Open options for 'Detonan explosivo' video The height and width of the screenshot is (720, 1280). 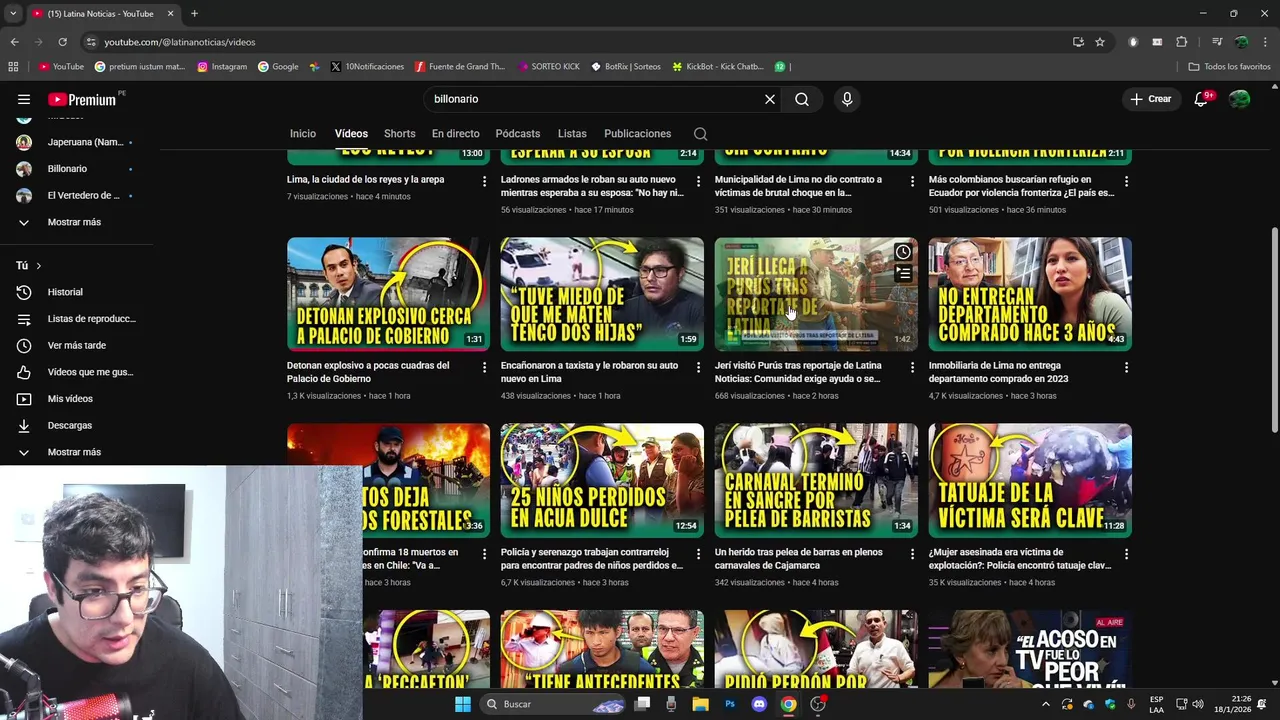pyautogui.click(x=484, y=367)
